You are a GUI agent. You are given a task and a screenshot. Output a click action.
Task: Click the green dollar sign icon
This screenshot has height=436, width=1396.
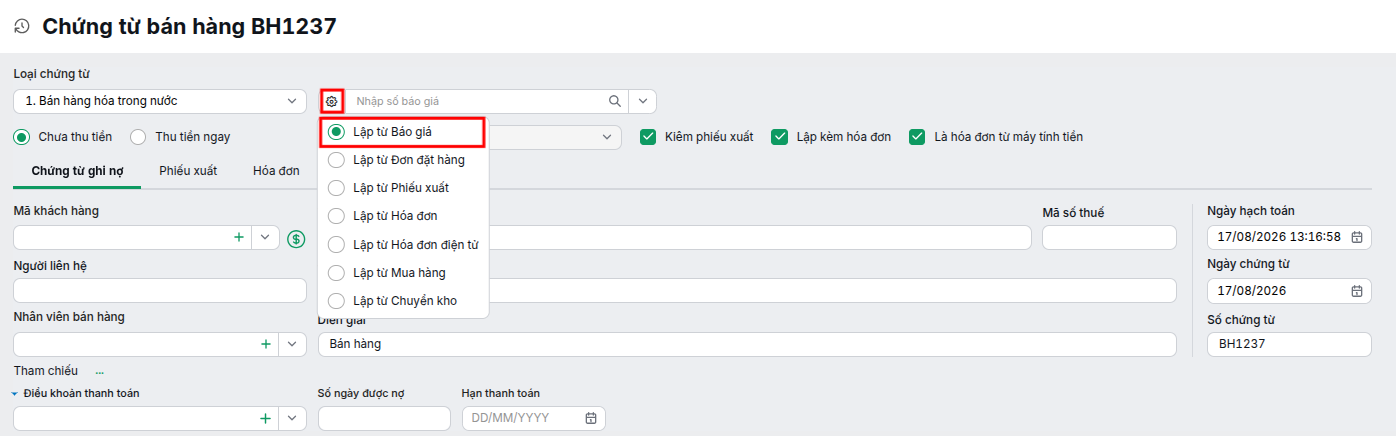coord(296,238)
